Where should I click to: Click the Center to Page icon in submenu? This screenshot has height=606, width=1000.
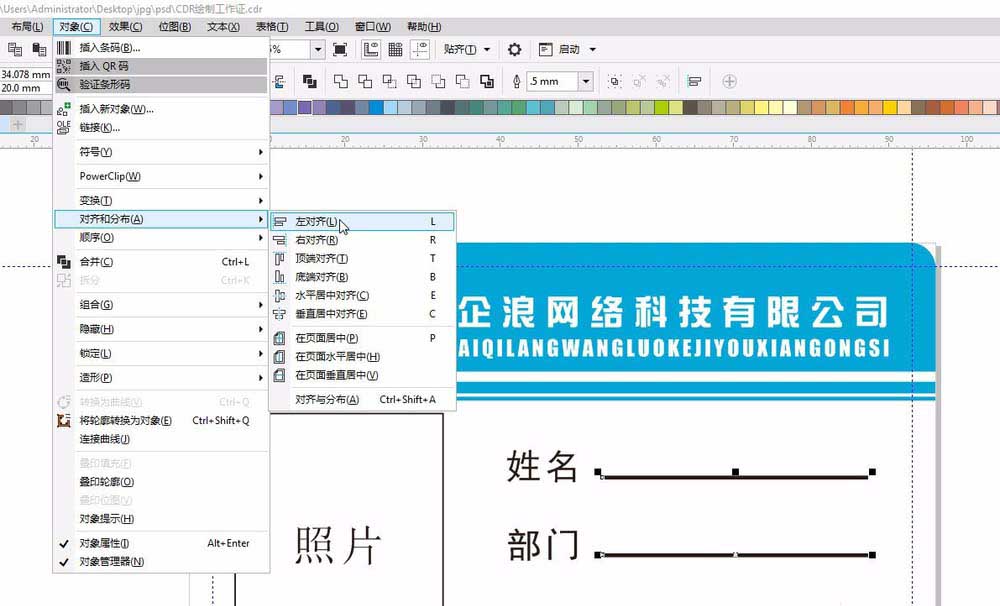[279, 338]
